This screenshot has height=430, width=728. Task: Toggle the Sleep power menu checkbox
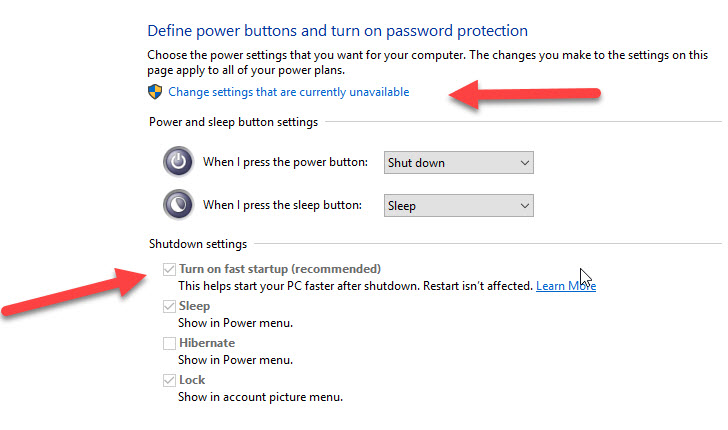169,306
